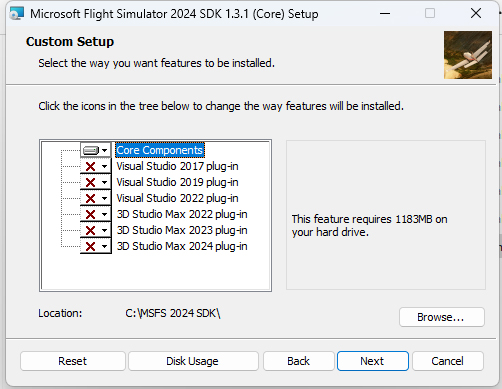Select Visual Studio 2019 plug-in label
The height and width of the screenshot is (389, 502).
[177, 182]
